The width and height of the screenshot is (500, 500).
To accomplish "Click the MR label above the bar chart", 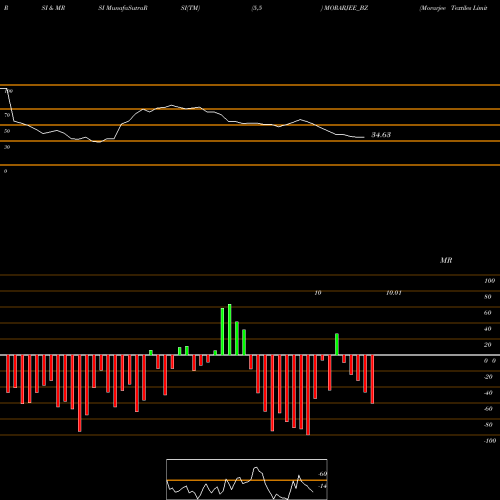I will (x=446, y=260).
